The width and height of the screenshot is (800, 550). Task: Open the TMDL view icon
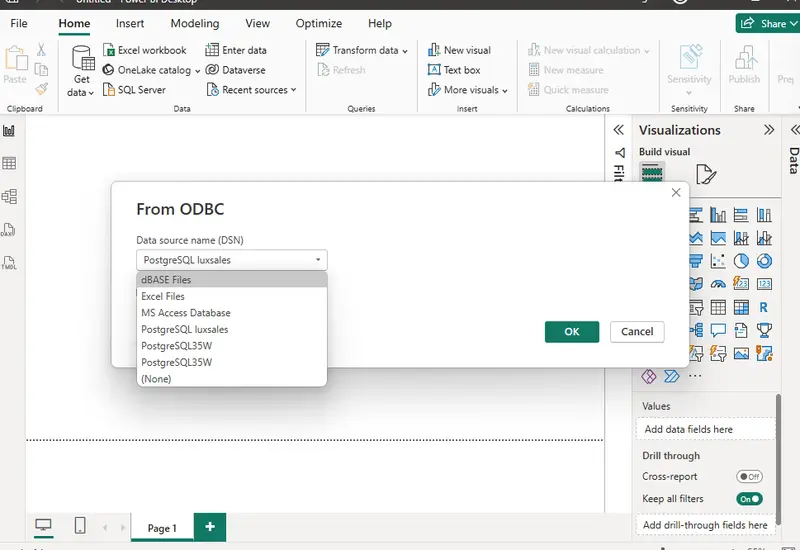coord(9,263)
